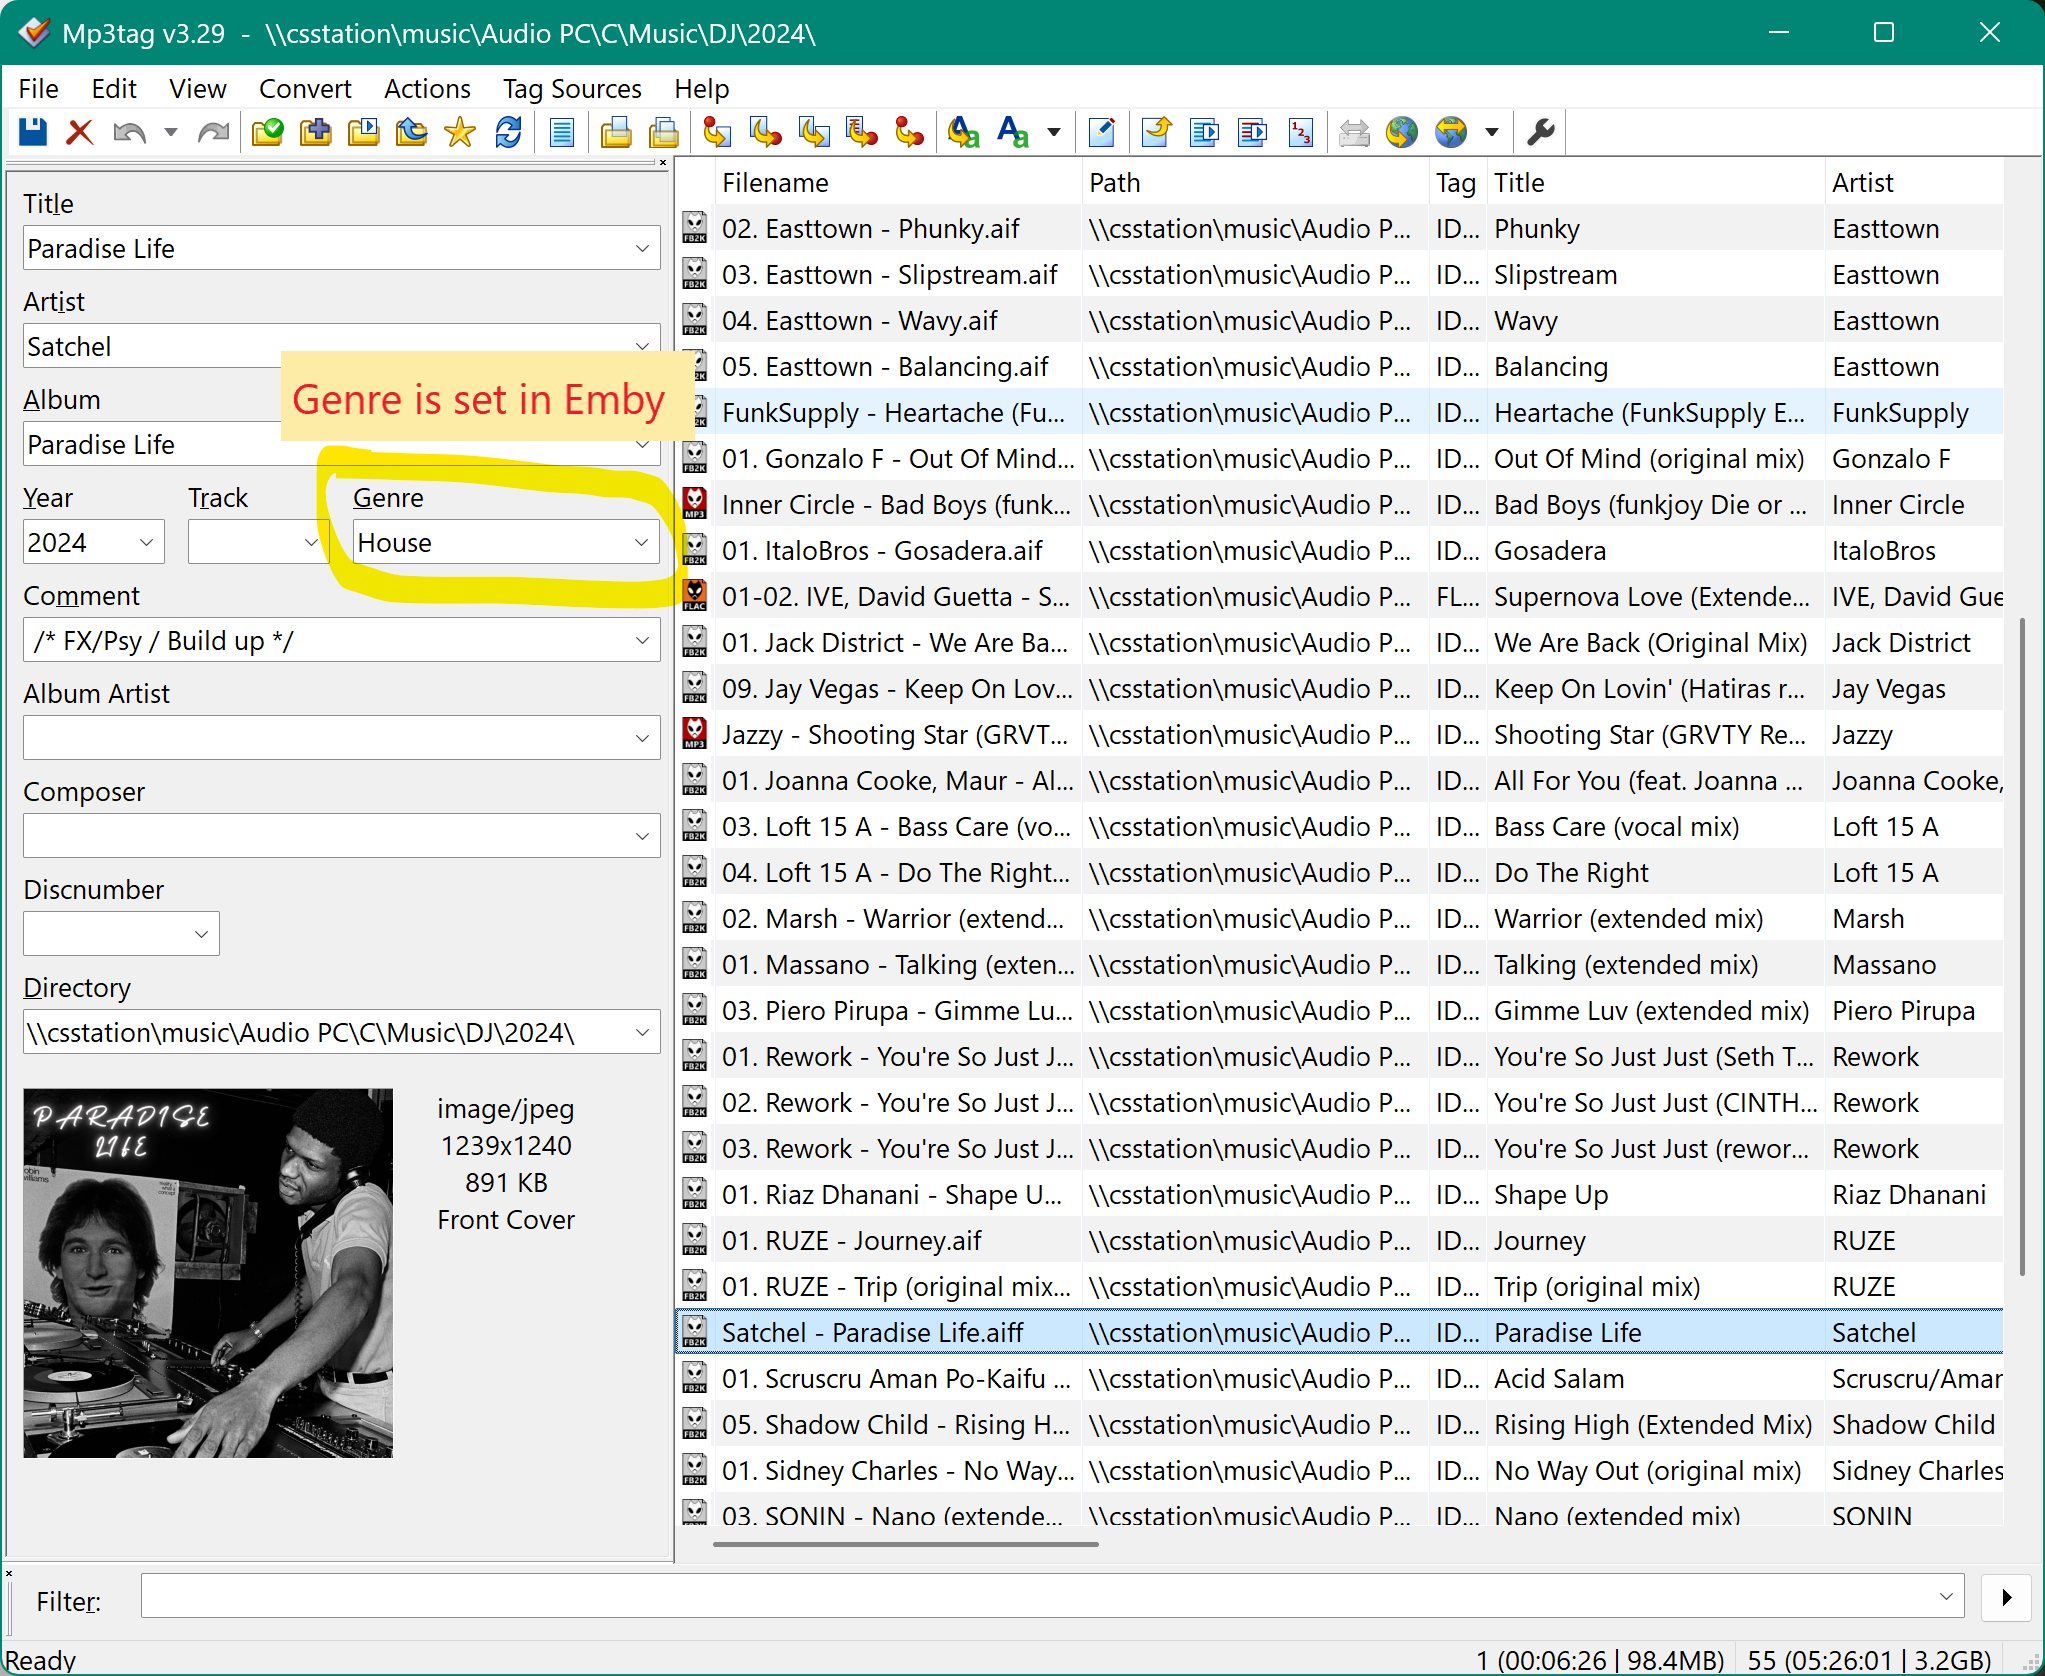The width and height of the screenshot is (2045, 1676).
Task: Open the Convert menu
Action: (304, 89)
